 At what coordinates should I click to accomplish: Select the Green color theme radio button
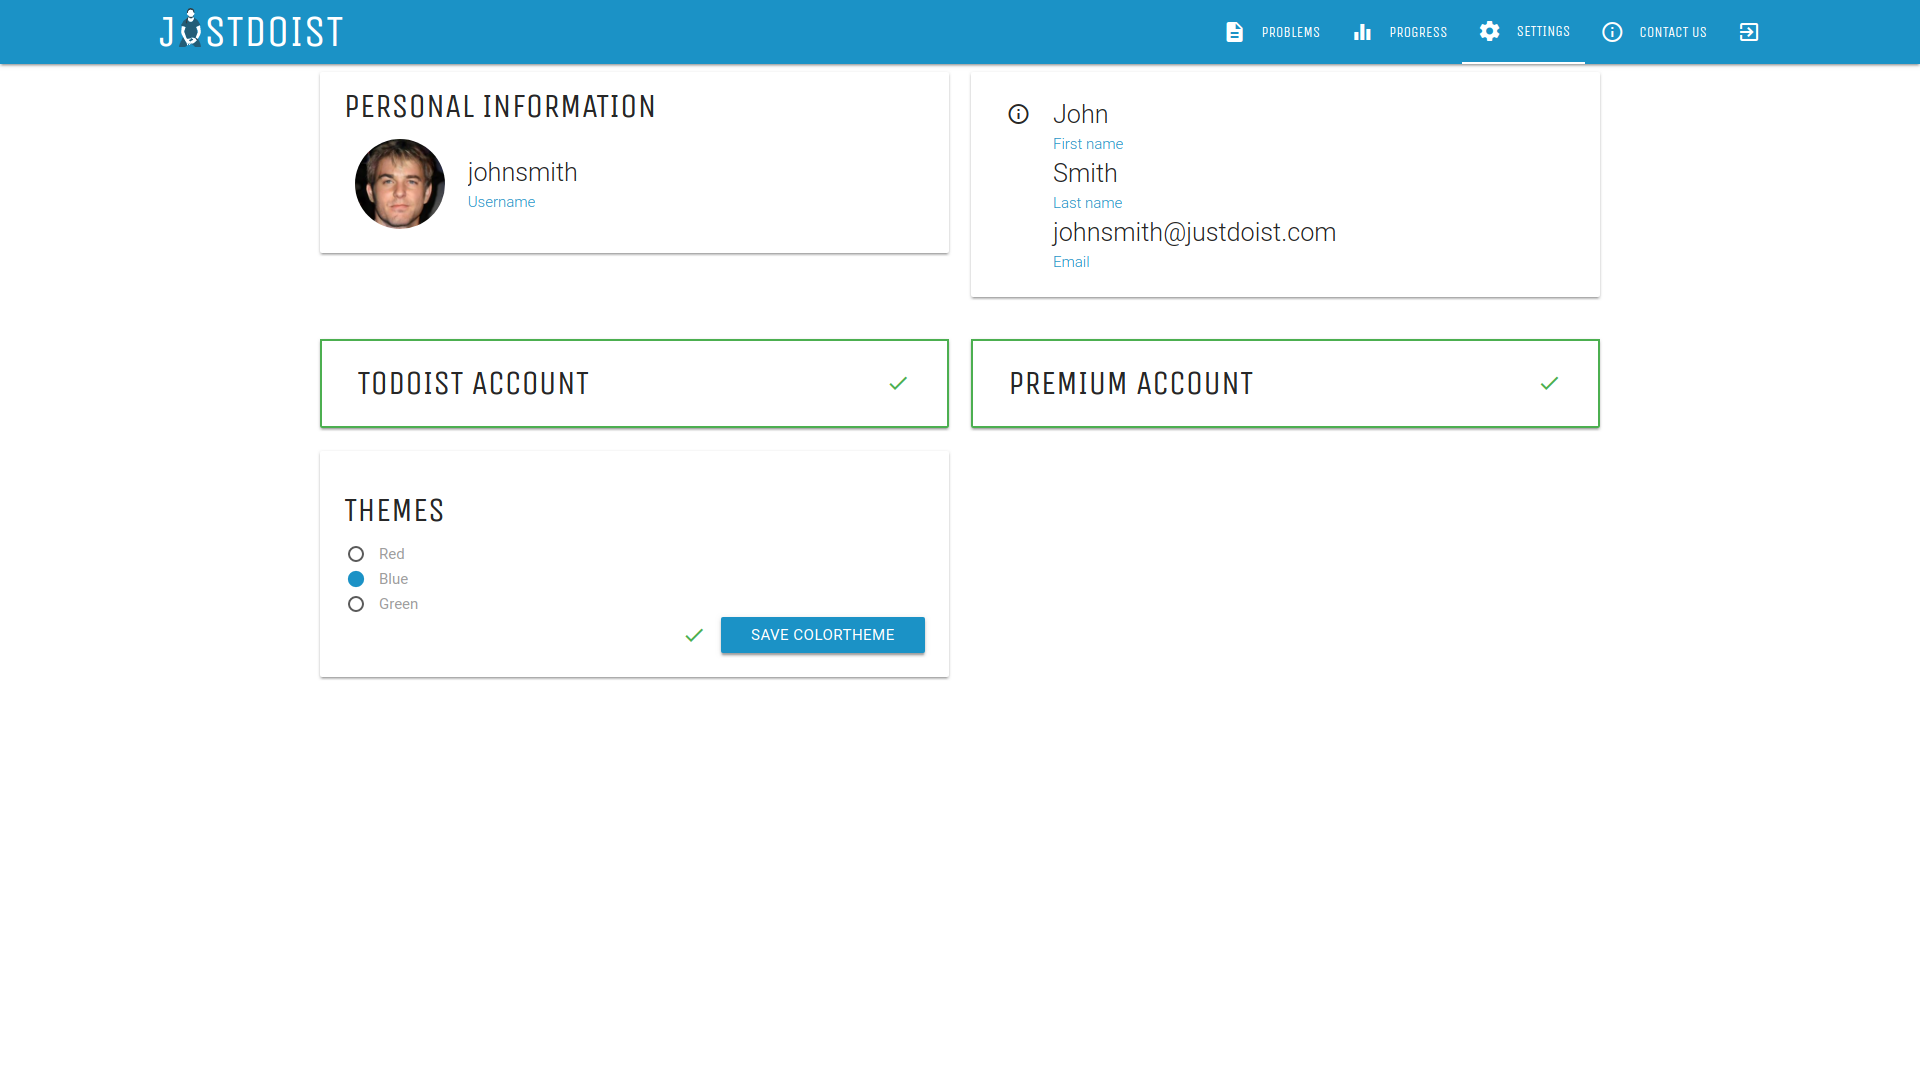coord(355,603)
